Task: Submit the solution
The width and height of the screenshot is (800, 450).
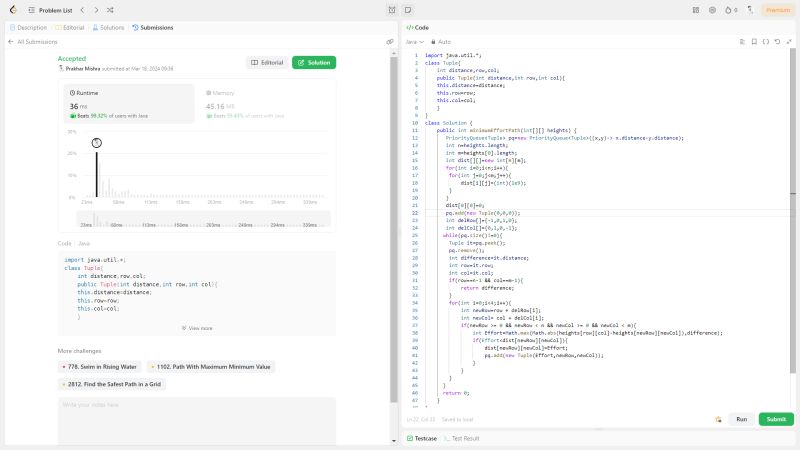Action: pos(776,419)
